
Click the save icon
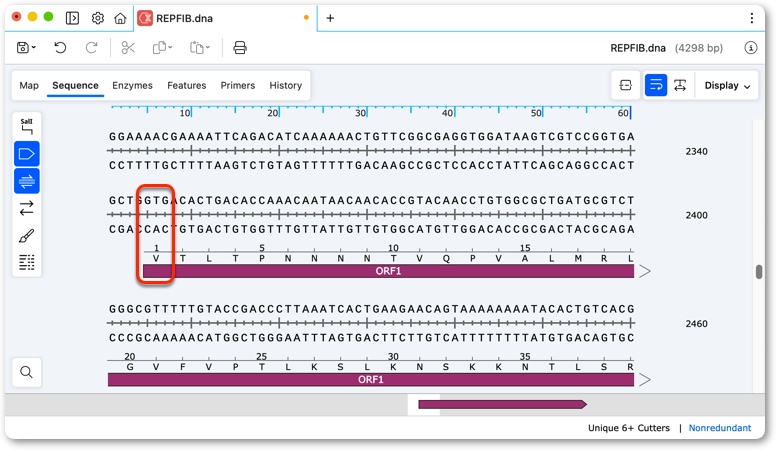23,48
